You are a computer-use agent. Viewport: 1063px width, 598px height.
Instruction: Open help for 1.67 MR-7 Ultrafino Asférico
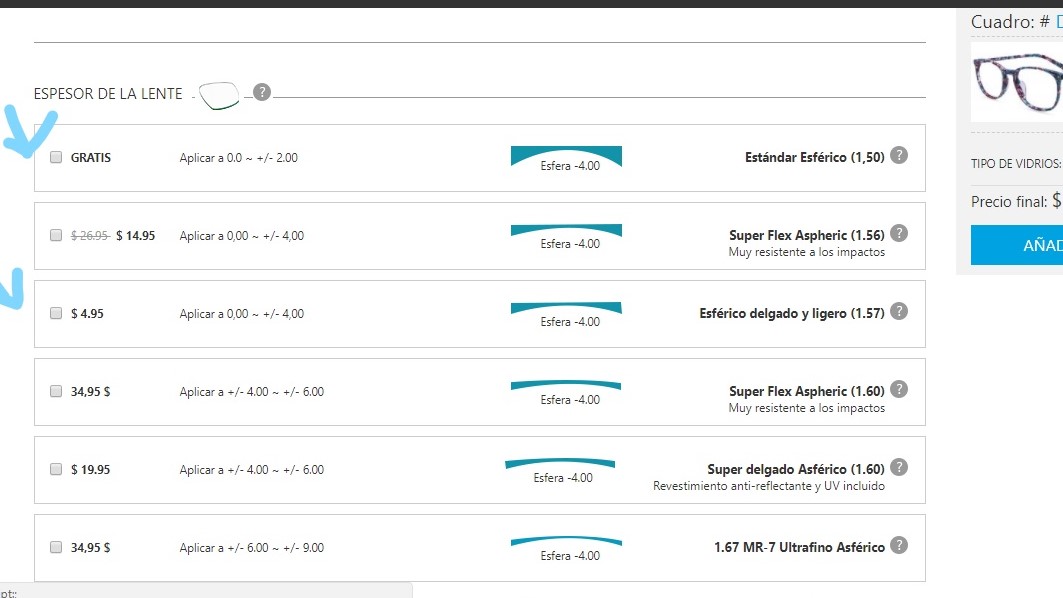click(x=899, y=546)
